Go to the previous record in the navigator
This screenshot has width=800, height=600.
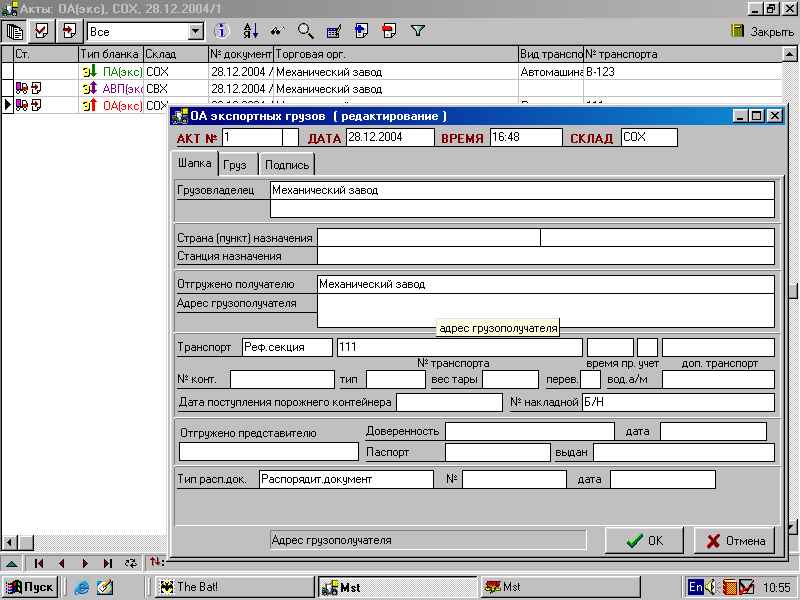(x=62, y=563)
